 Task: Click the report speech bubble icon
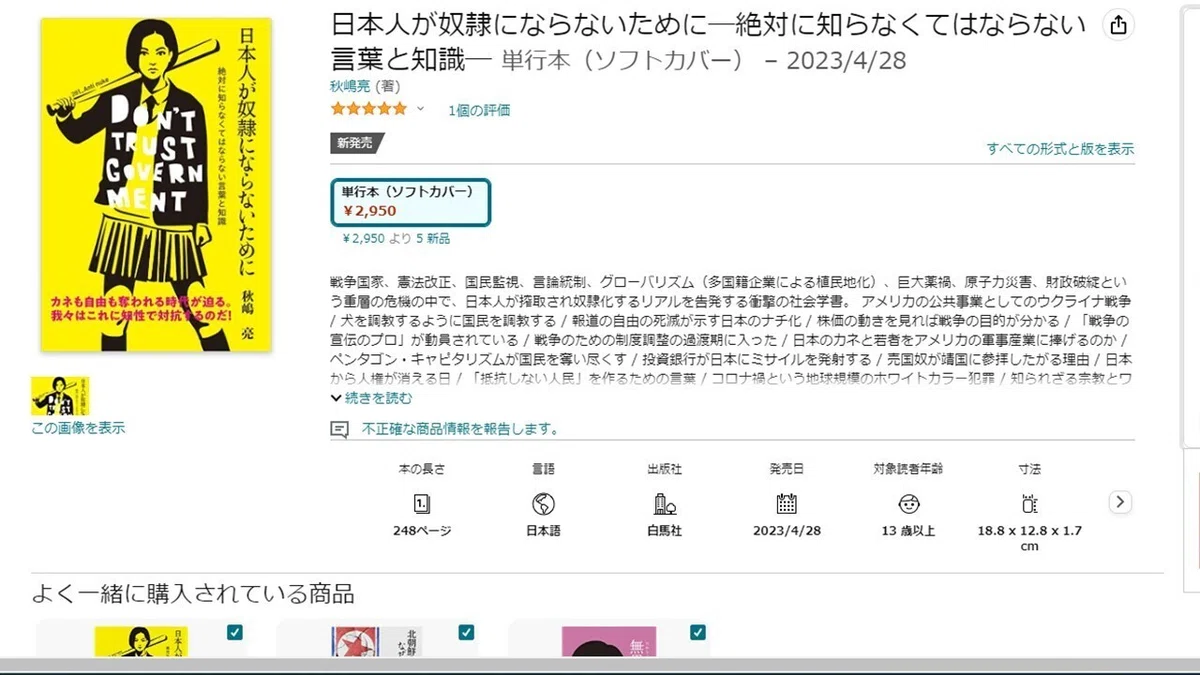pos(340,429)
